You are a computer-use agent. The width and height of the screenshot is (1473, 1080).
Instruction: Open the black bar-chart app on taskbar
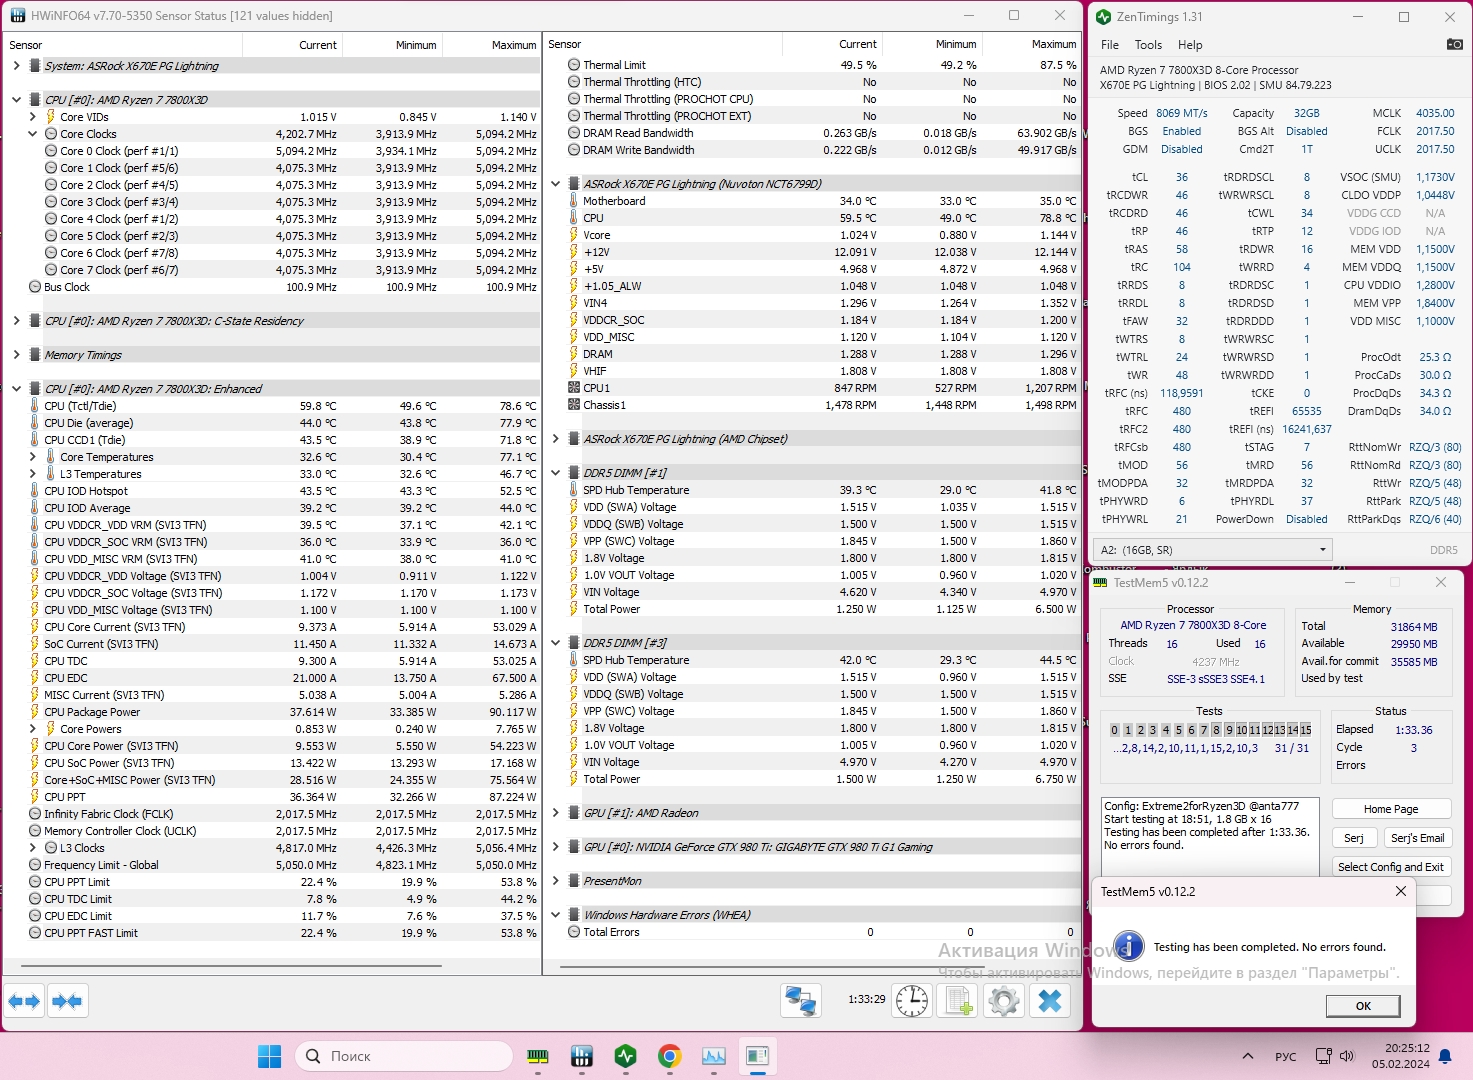582,1056
